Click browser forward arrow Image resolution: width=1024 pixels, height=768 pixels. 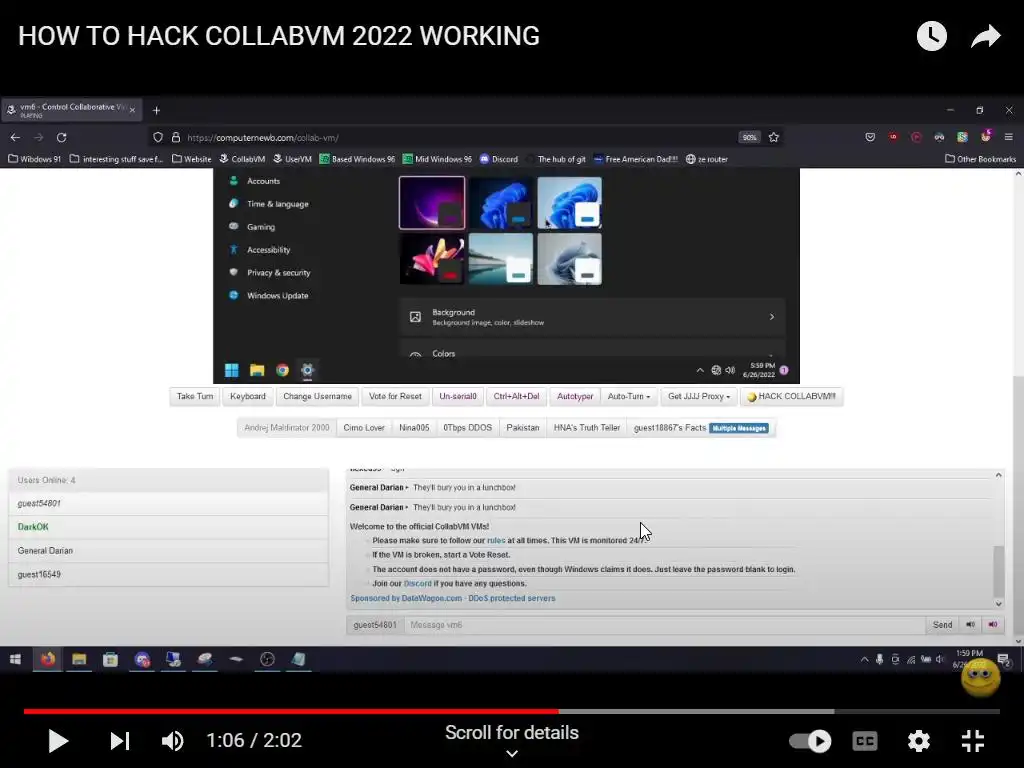[x=39, y=137]
